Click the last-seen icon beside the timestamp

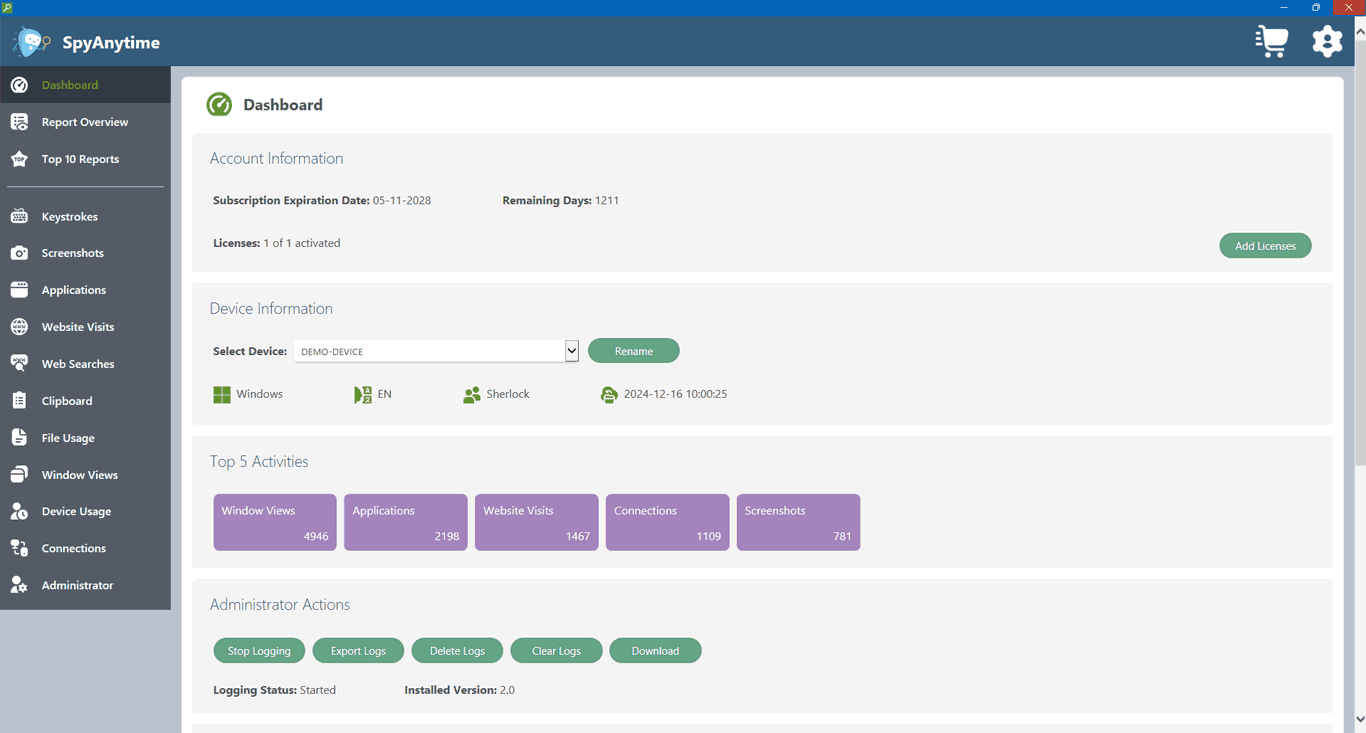pos(609,395)
